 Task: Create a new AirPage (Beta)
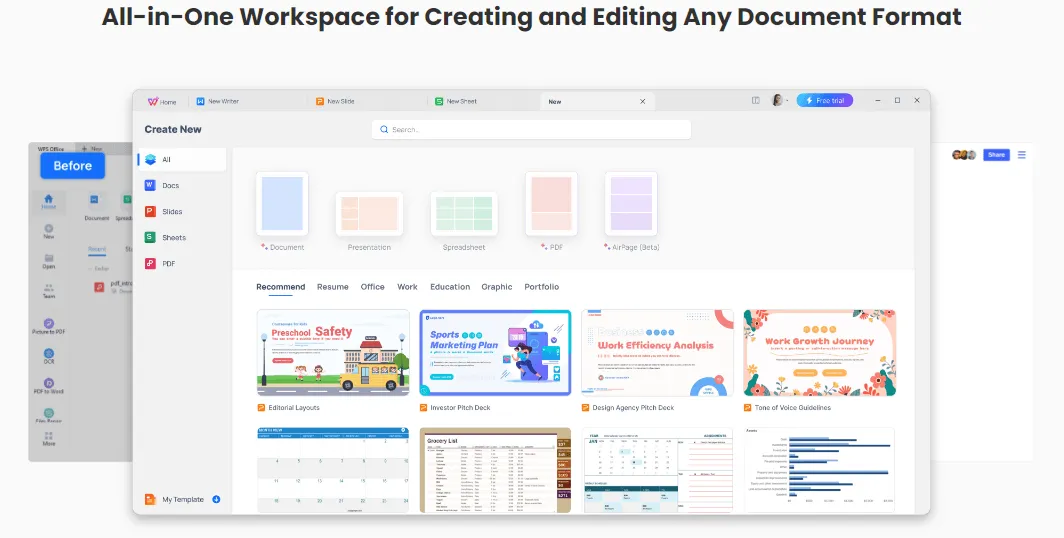pos(631,205)
